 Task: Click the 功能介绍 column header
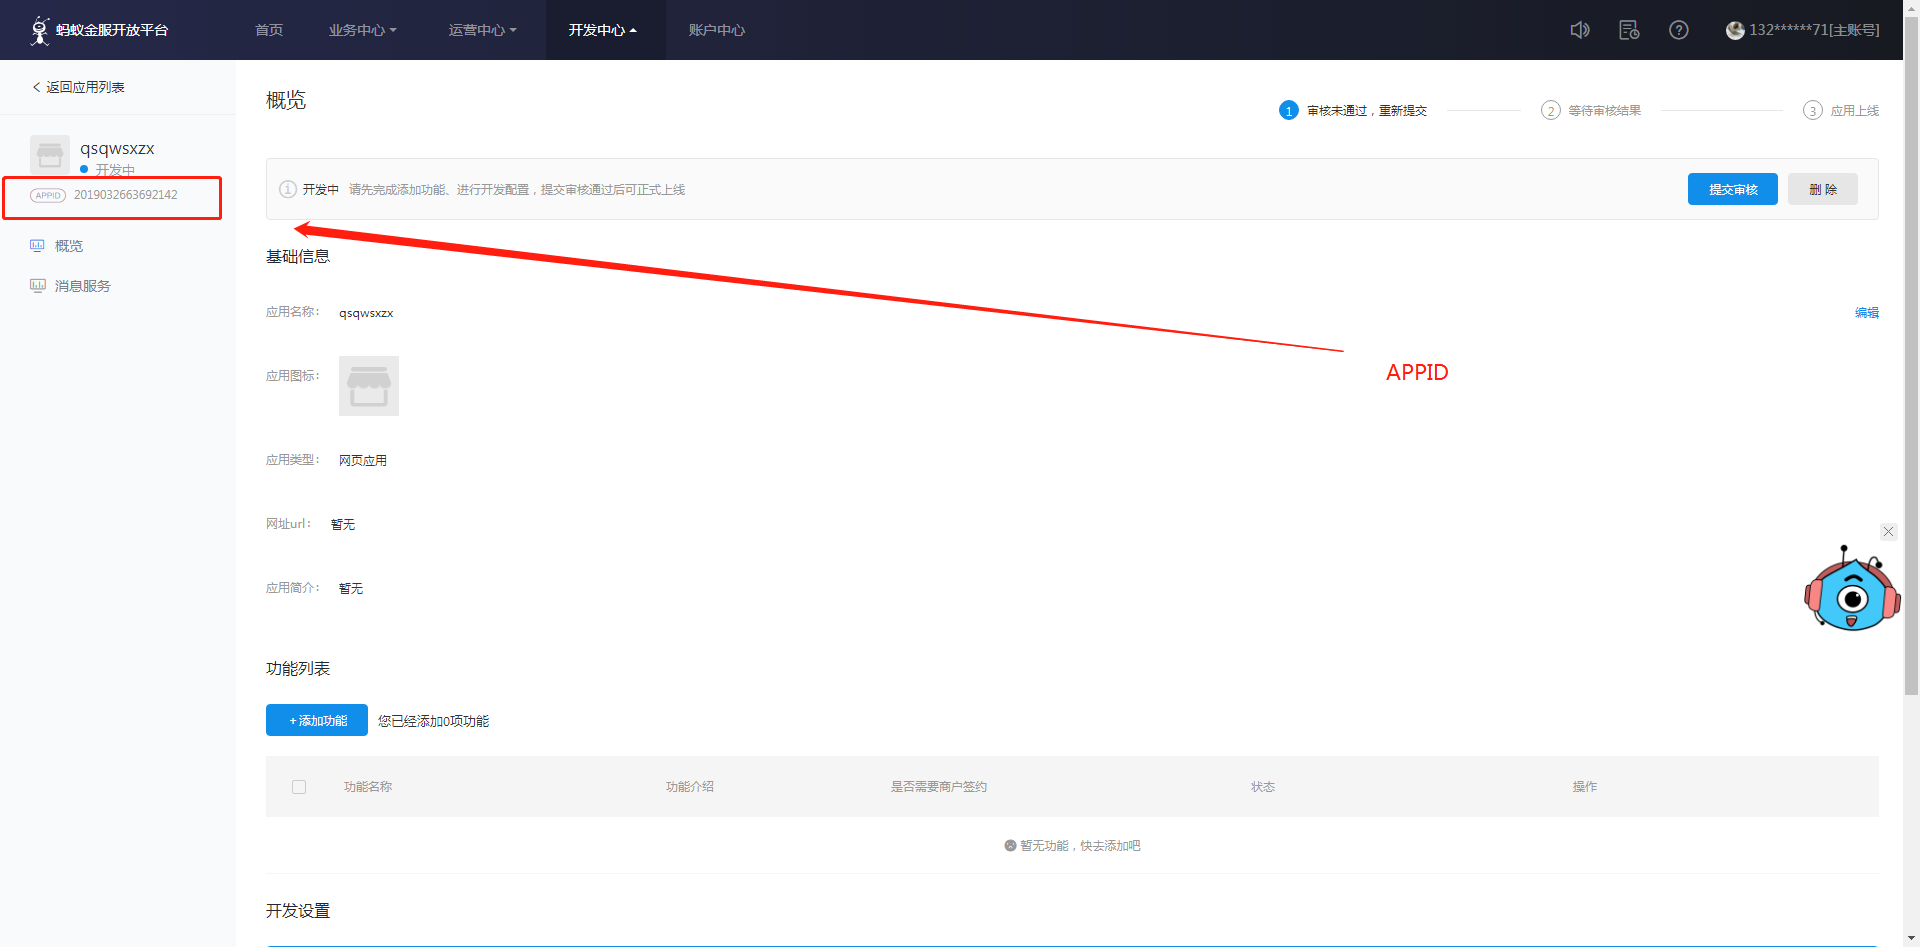click(690, 787)
